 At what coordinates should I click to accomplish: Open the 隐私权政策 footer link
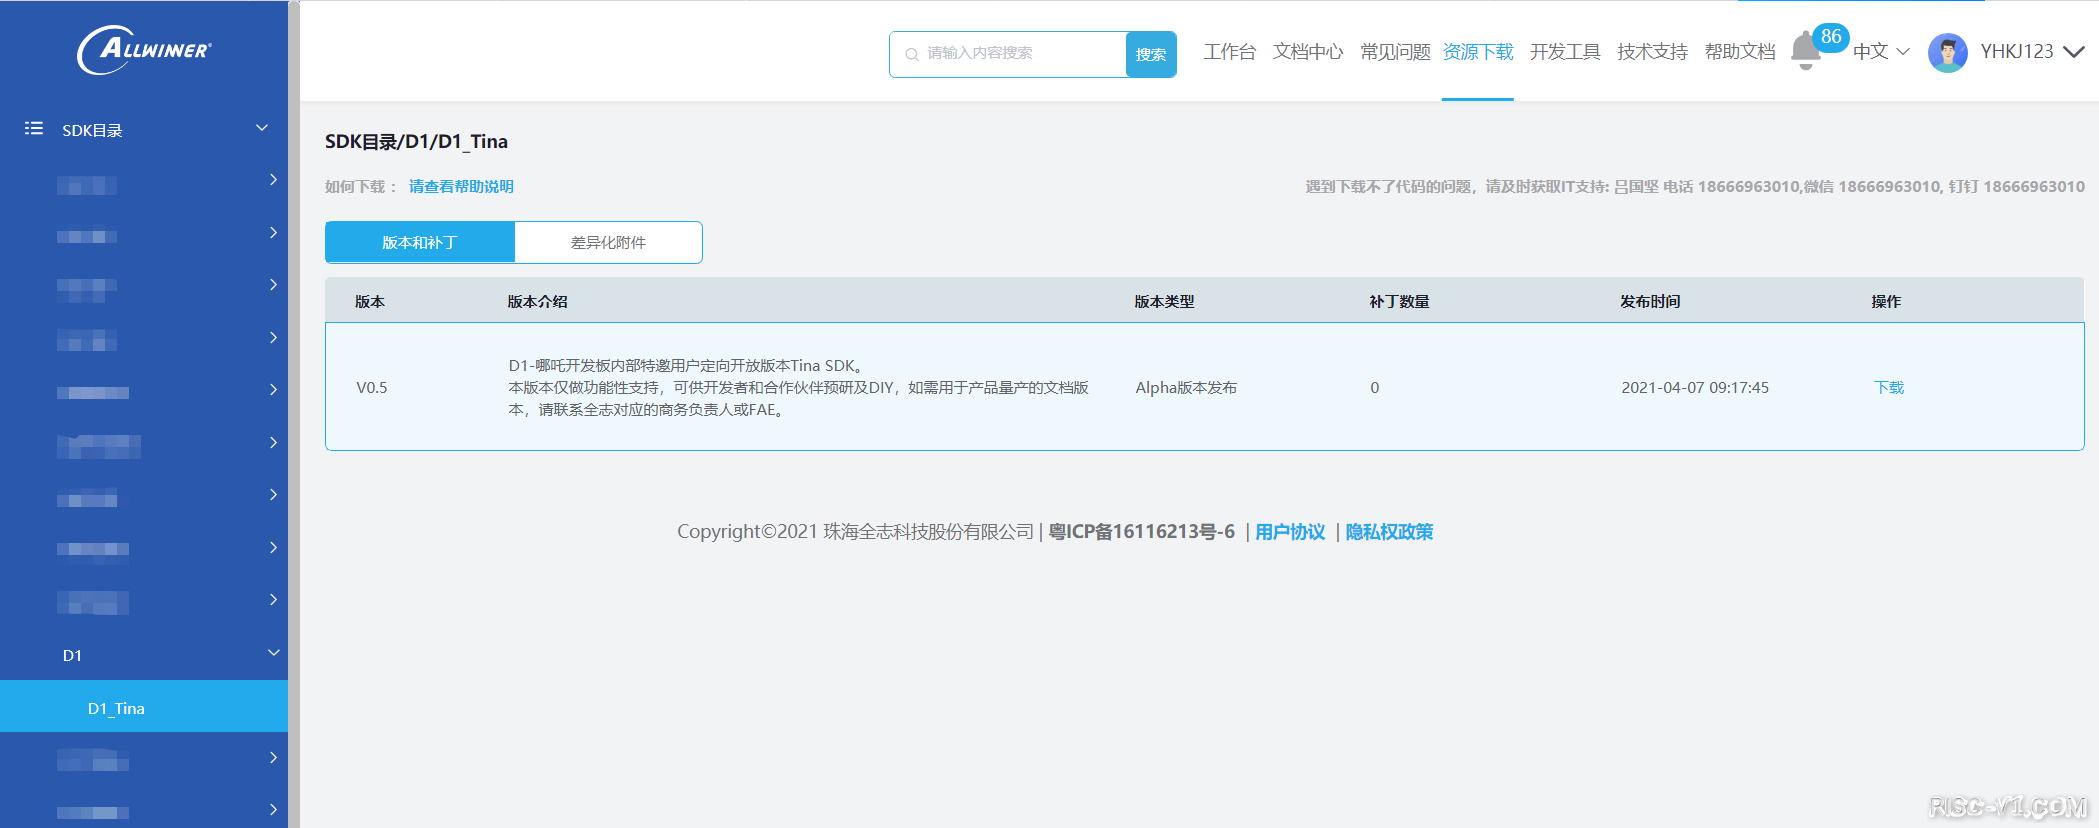[1389, 531]
